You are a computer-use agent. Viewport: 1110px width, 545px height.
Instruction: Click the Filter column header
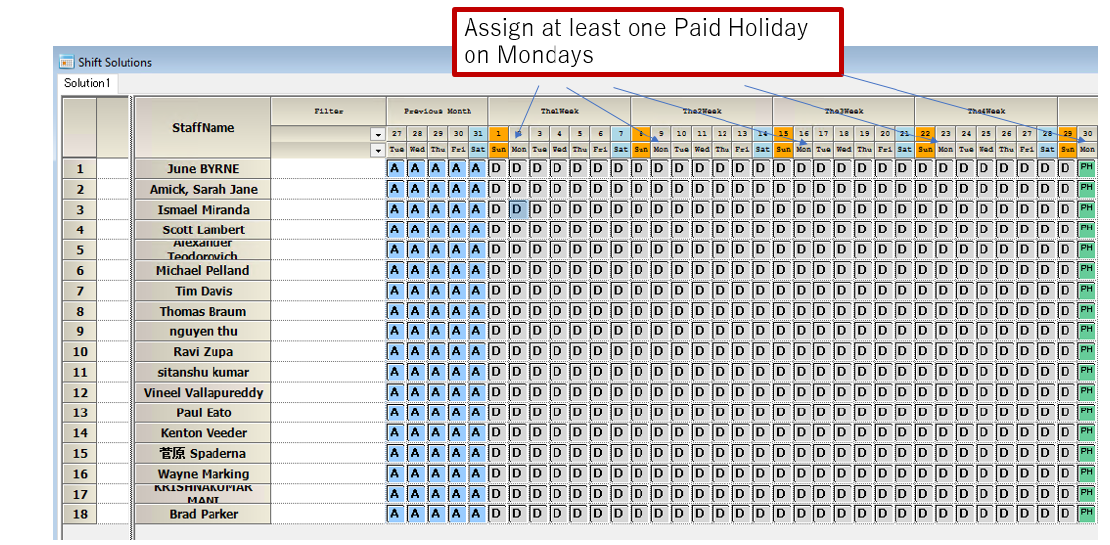tap(328, 111)
